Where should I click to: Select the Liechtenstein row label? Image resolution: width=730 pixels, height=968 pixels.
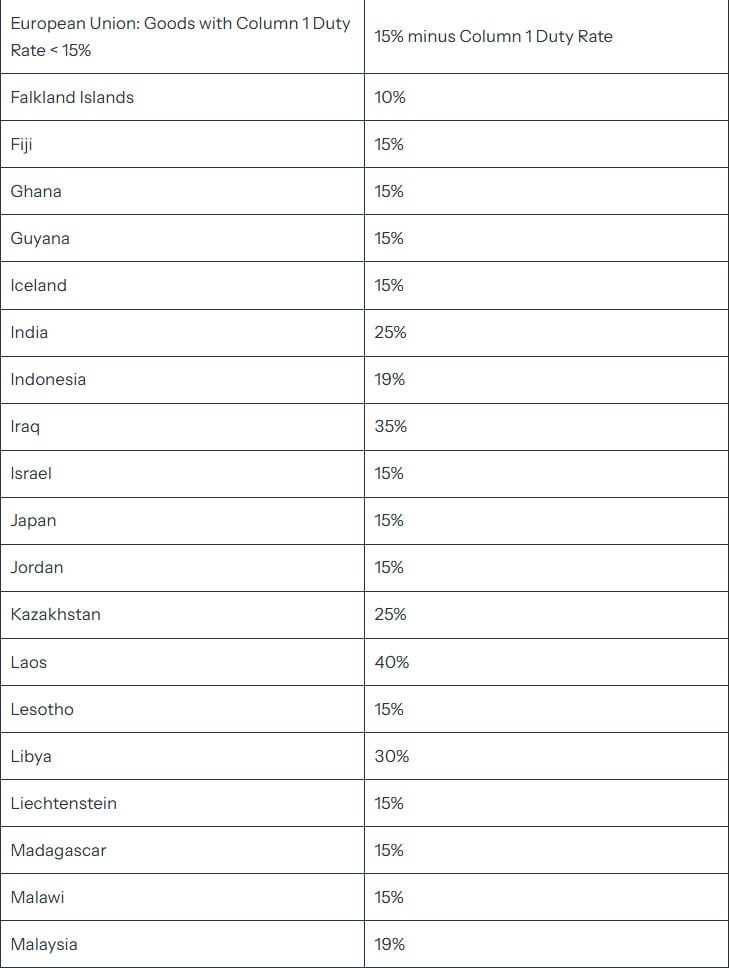[64, 803]
